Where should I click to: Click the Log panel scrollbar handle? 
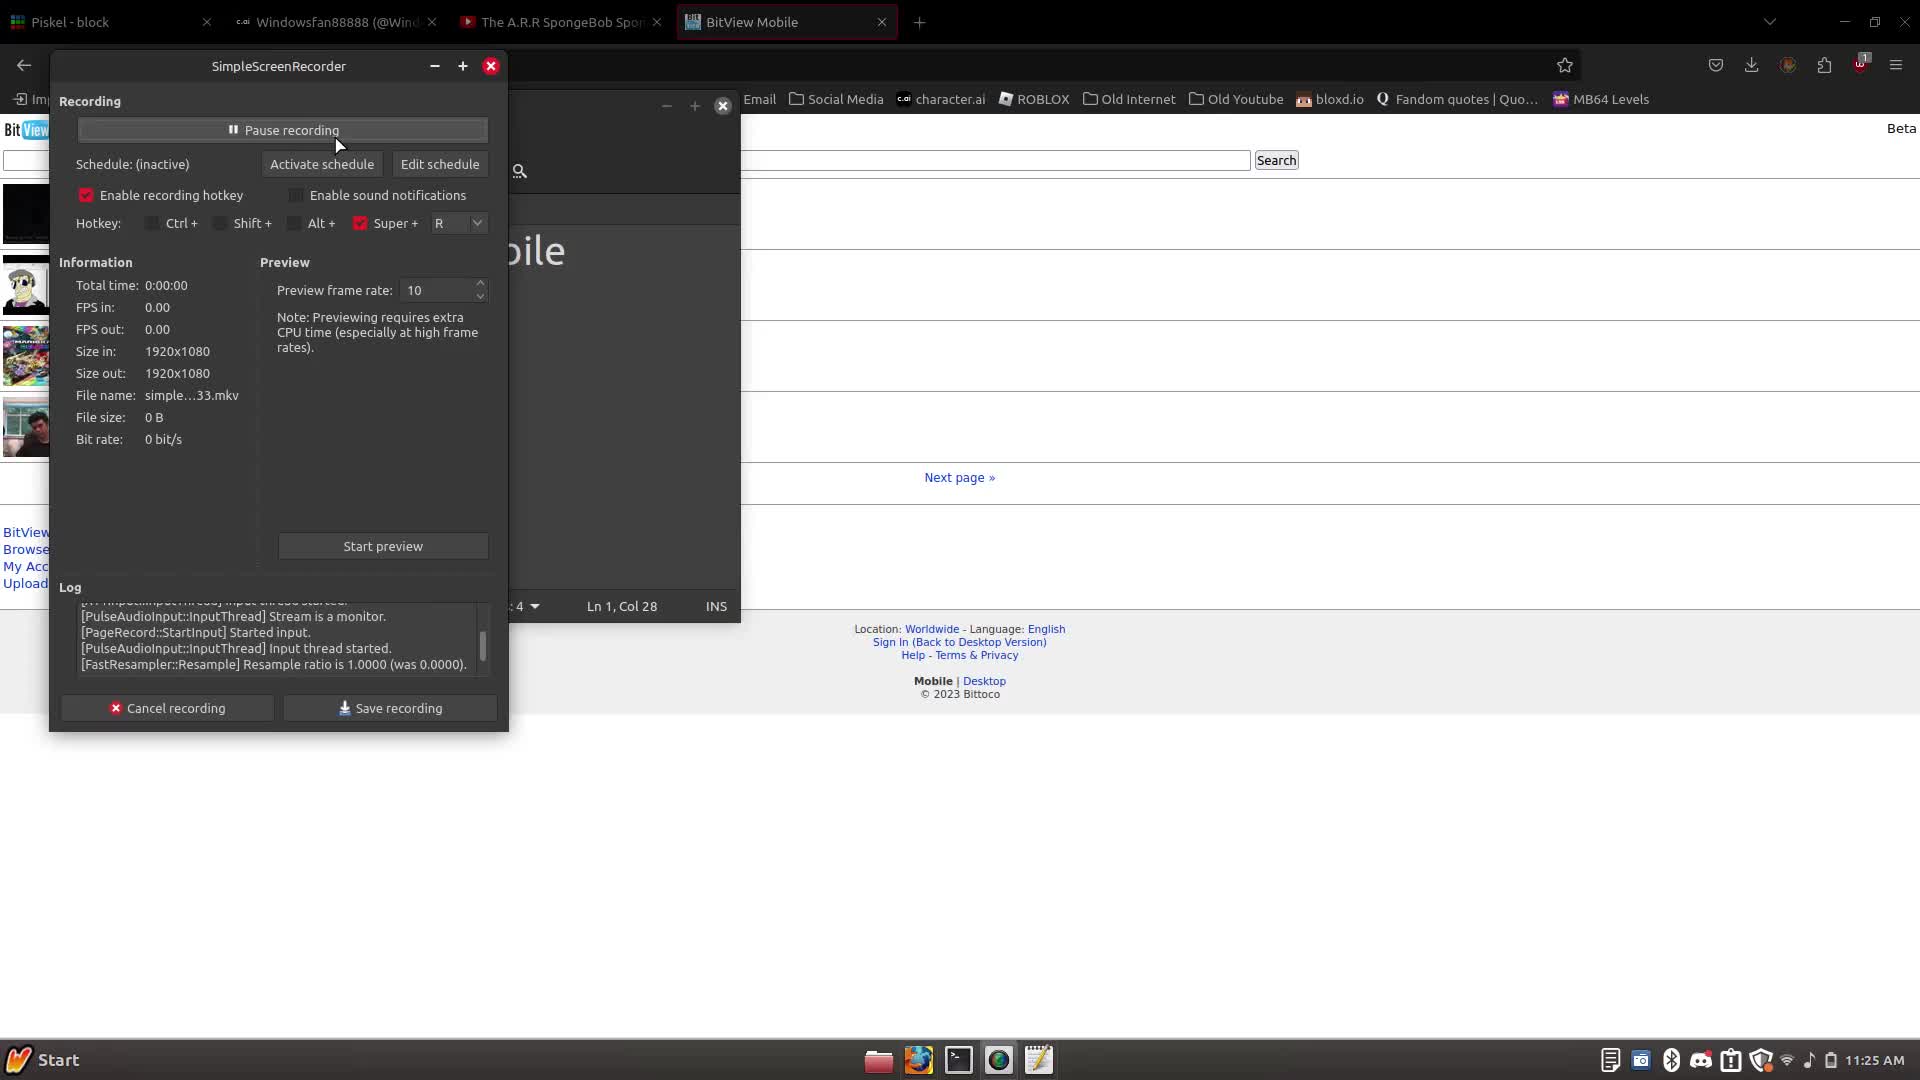click(483, 646)
